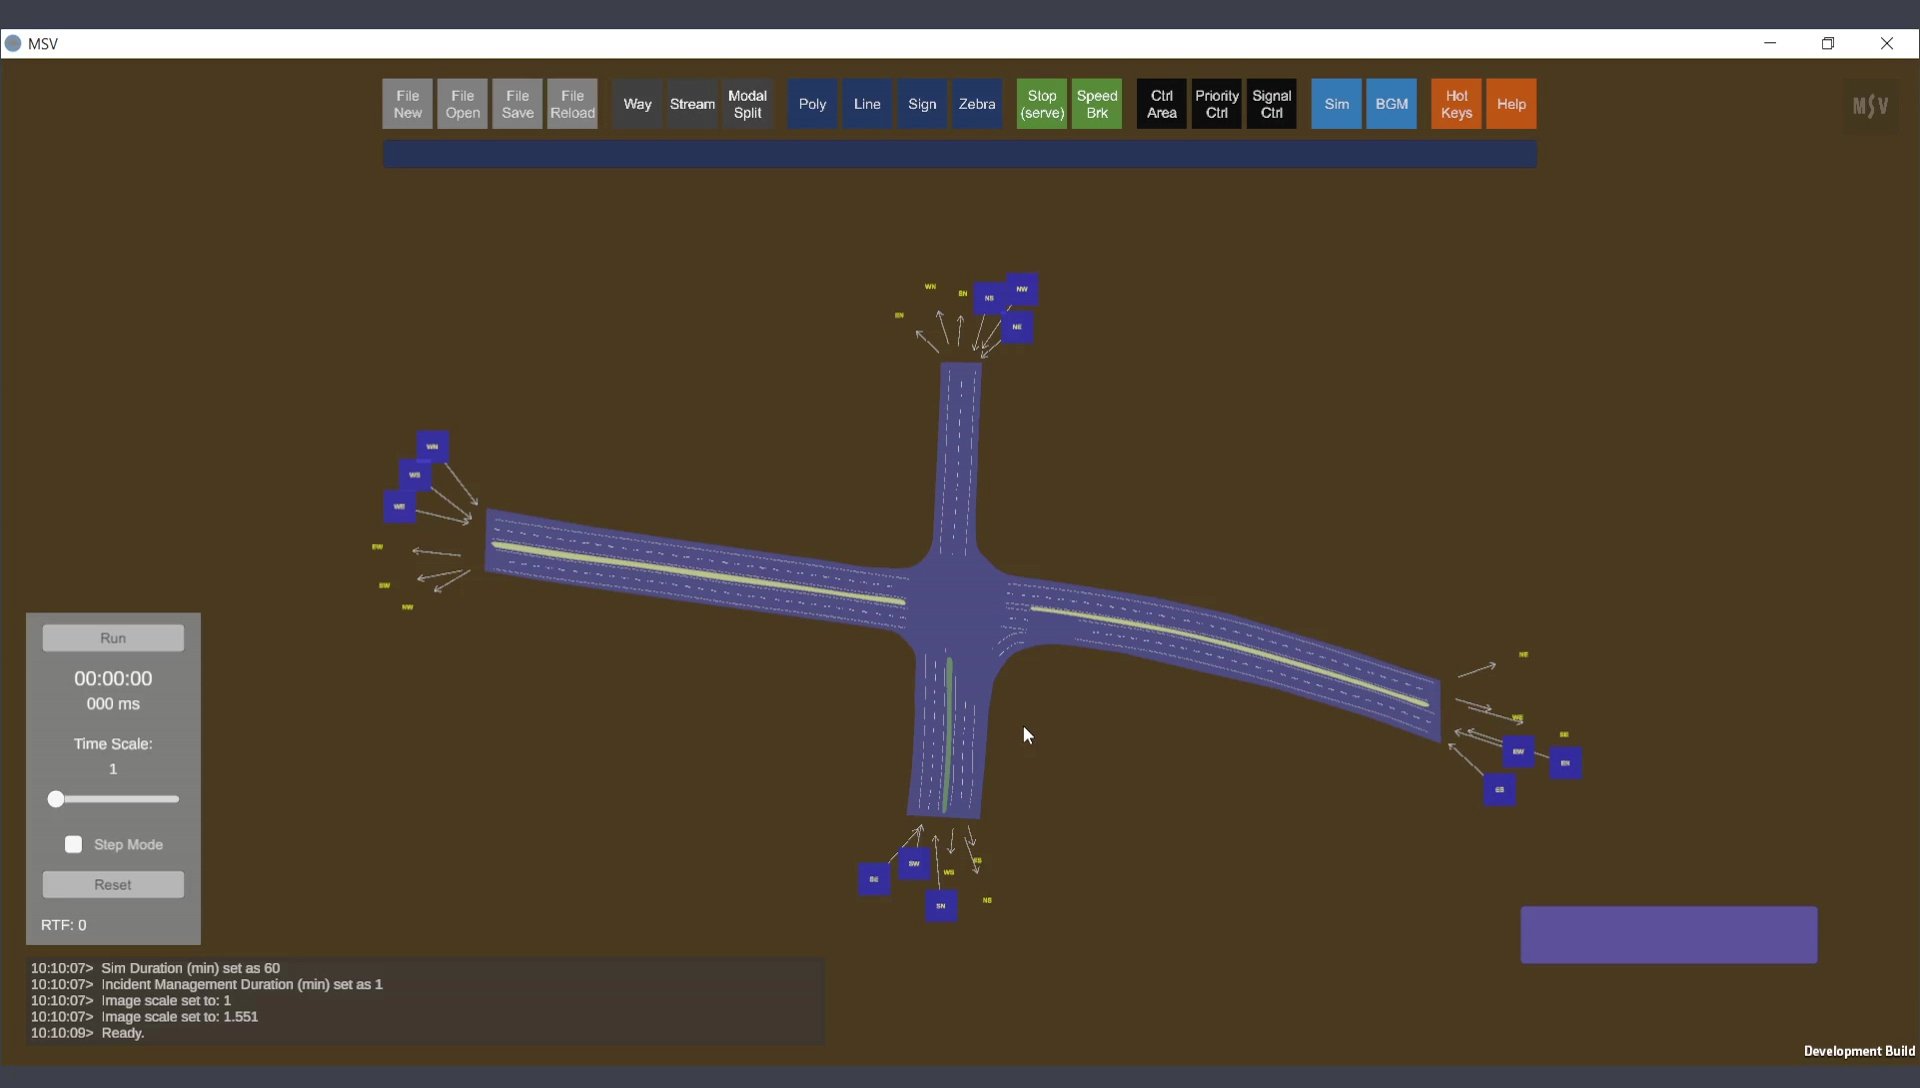
Task: Select the Stream tool
Action: 692,104
